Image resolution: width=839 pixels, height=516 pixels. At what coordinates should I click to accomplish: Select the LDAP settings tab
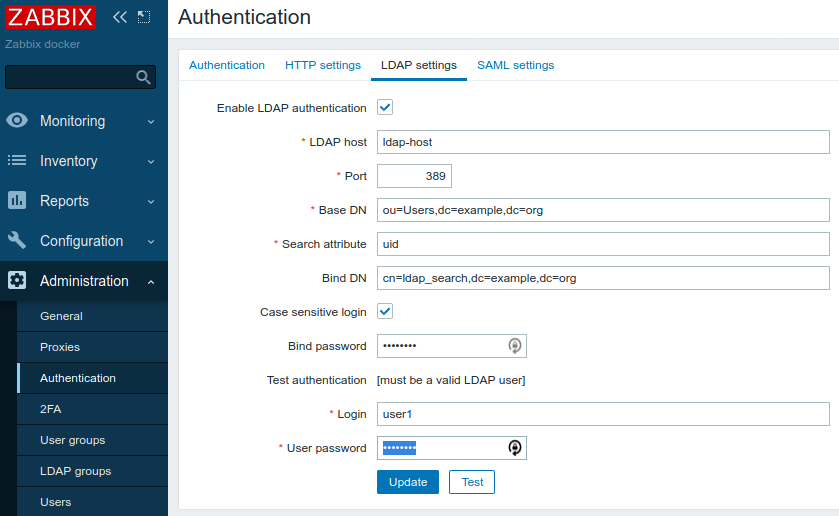(419, 65)
